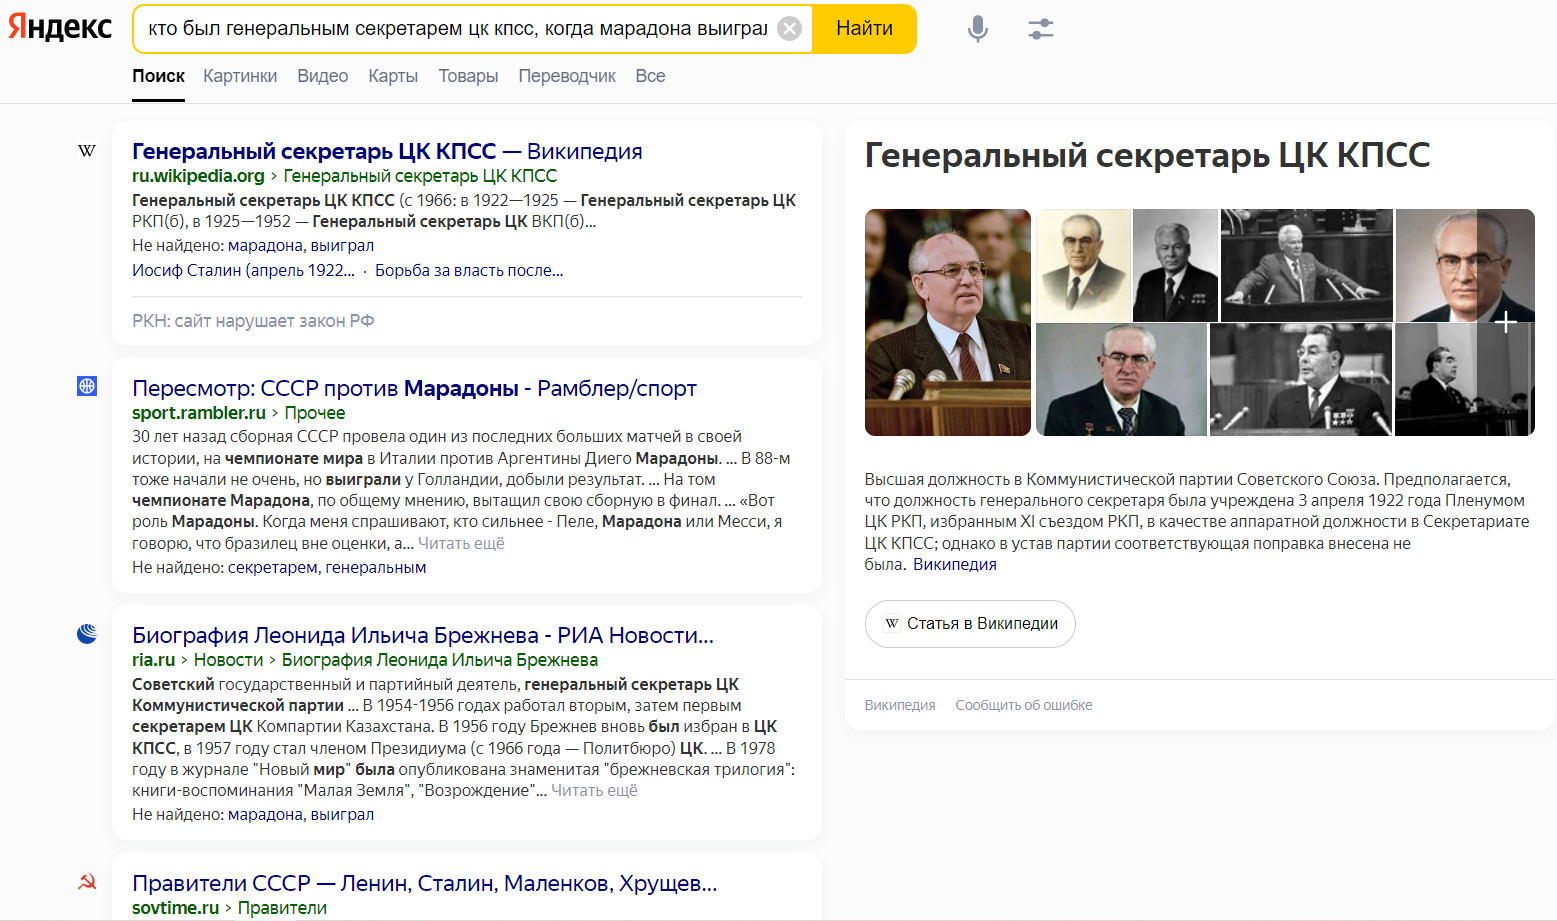Click the missing word link марадона under the Wikipedia result

coord(265,245)
